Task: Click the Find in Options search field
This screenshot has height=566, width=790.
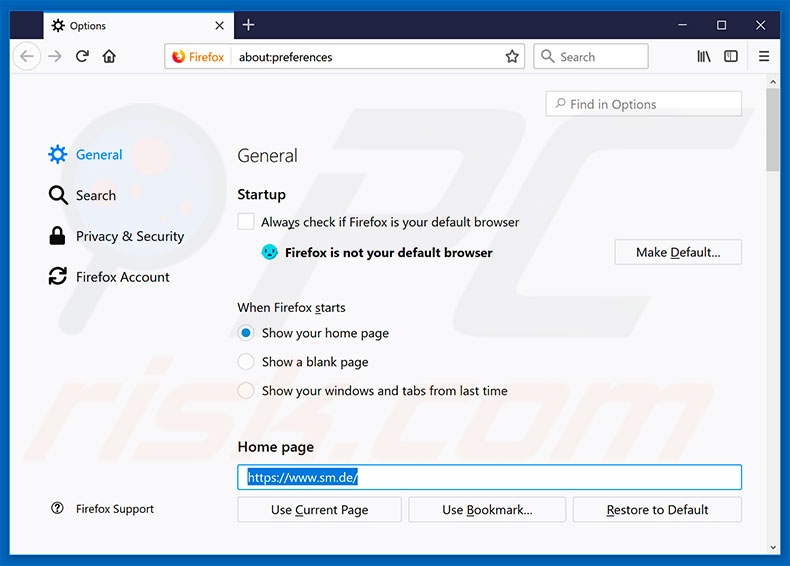Action: click(x=643, y=104)
